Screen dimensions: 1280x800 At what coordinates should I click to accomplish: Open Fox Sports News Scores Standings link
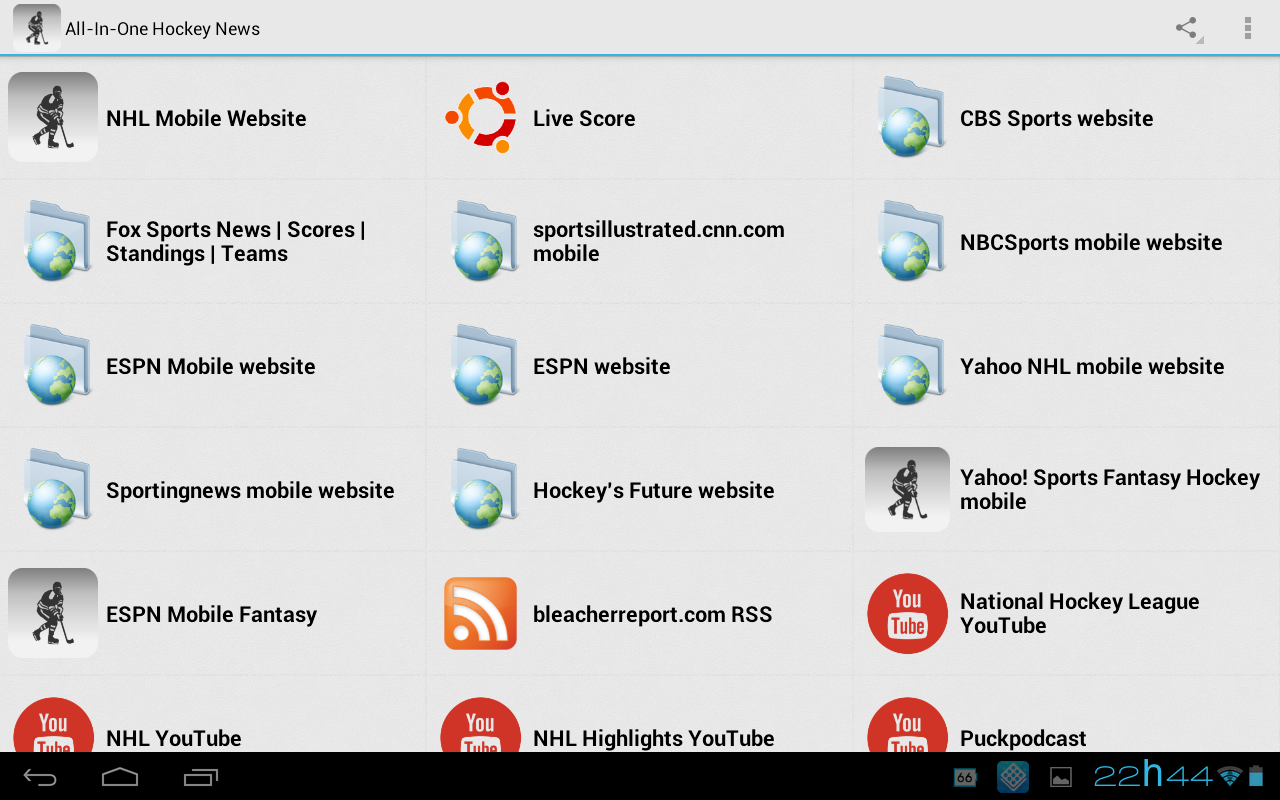pyautogui.click(x=235, y=242)
